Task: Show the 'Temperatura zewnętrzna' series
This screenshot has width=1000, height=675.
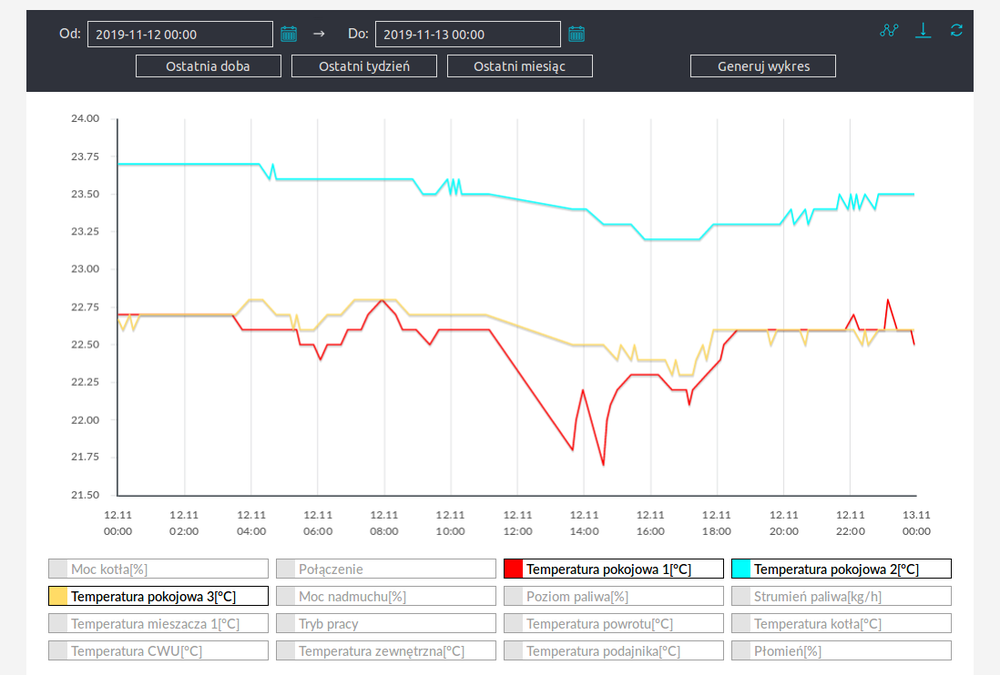Action: [386, 651]
